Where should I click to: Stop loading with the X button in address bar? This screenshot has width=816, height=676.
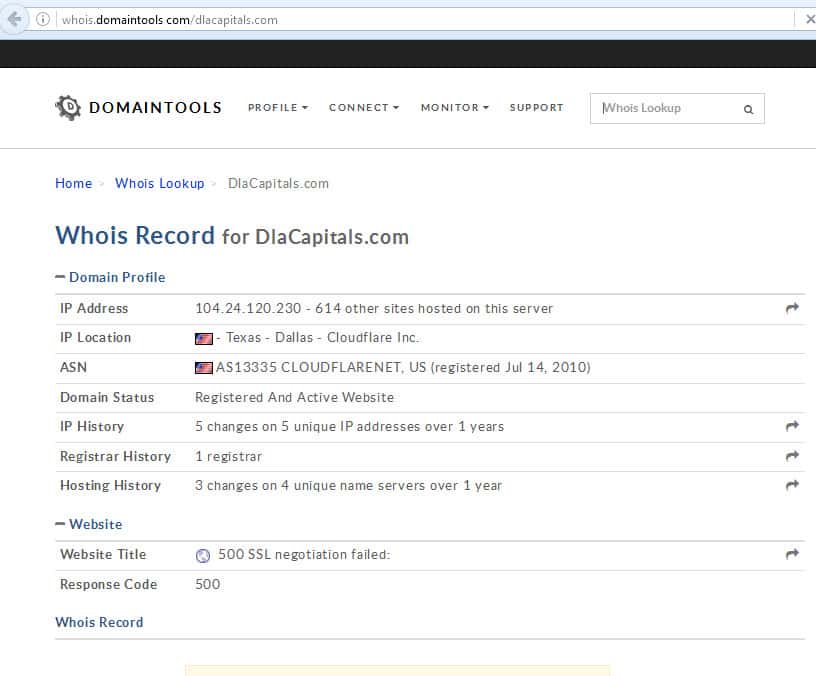(809, 20)
